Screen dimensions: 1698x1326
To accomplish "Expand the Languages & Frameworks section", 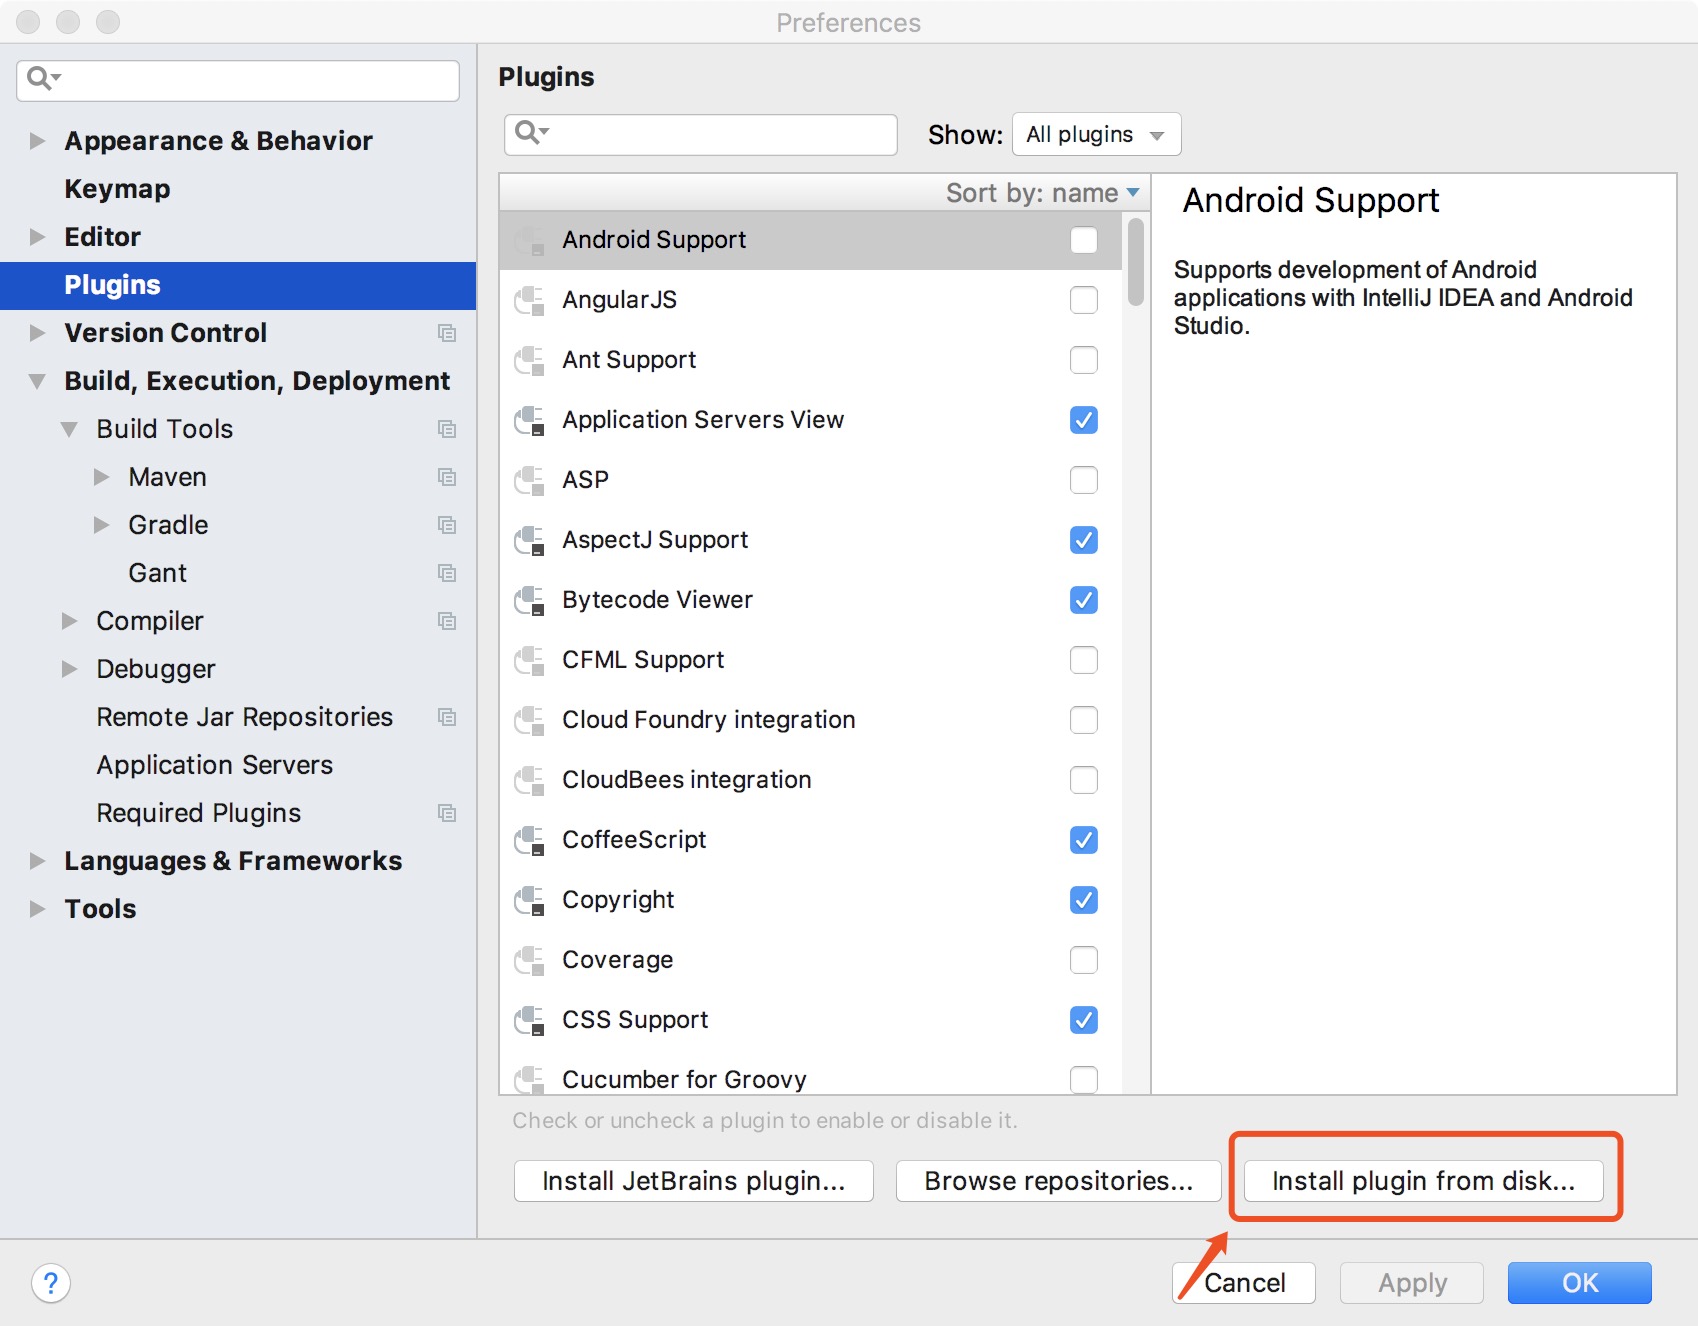I will pyautogui.click(x=38, y=861).
